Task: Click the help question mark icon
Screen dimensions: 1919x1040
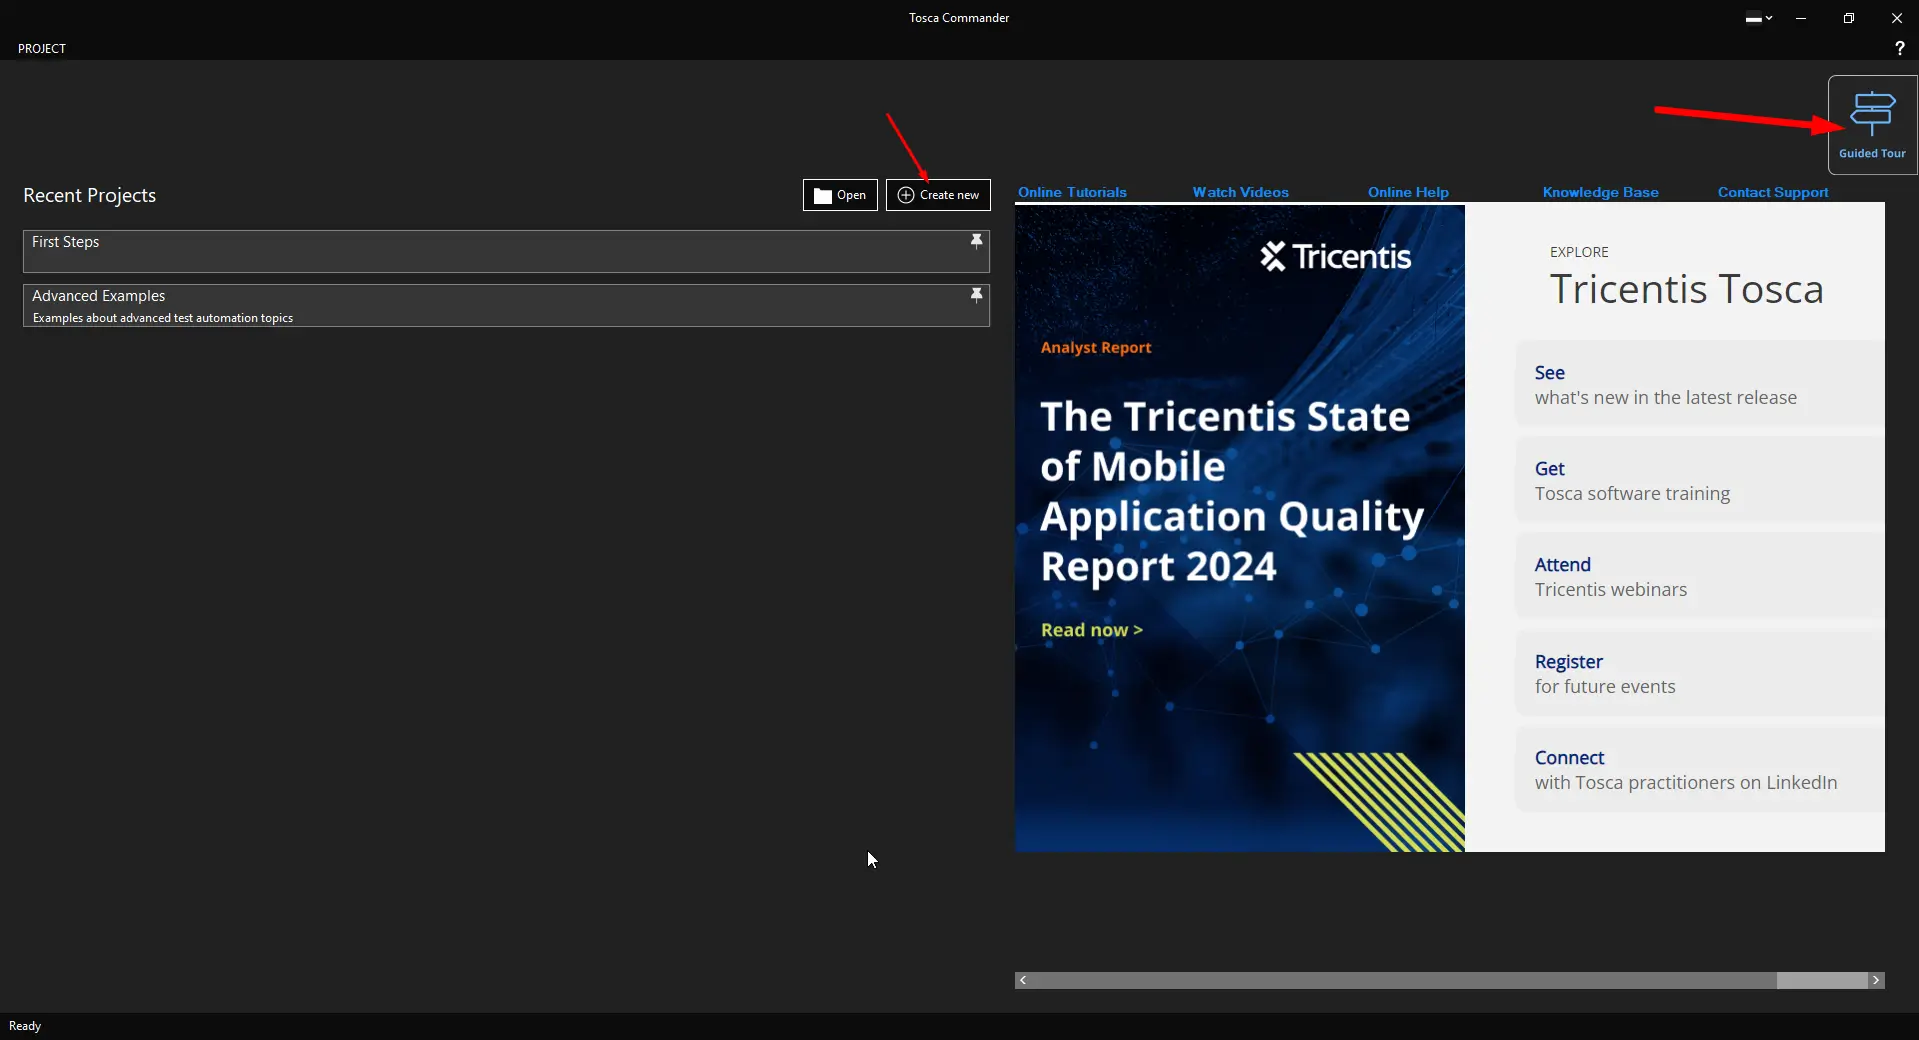Action: 1899,48
